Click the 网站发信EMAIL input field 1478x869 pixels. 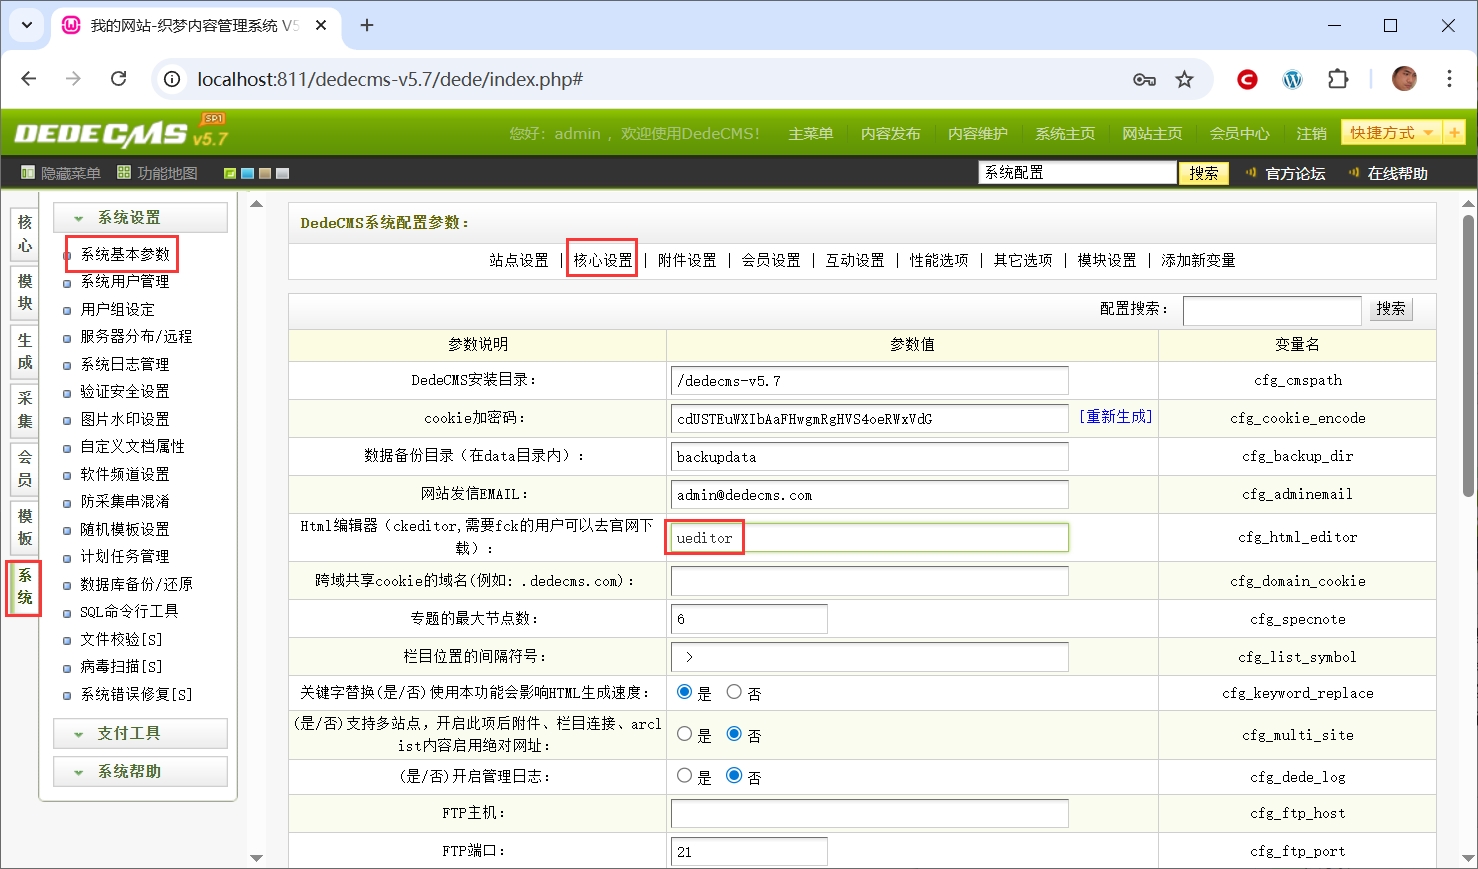[x=869, y=495]
